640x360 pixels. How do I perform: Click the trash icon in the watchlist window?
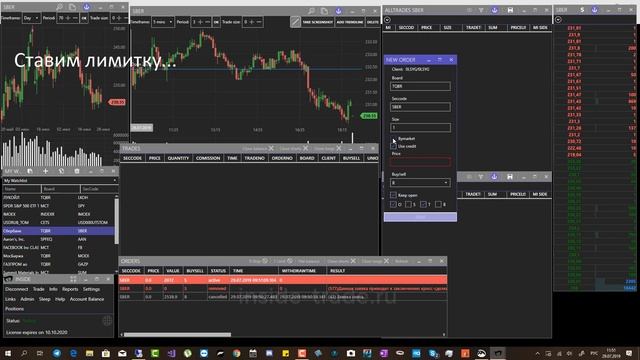coord(77,171)
